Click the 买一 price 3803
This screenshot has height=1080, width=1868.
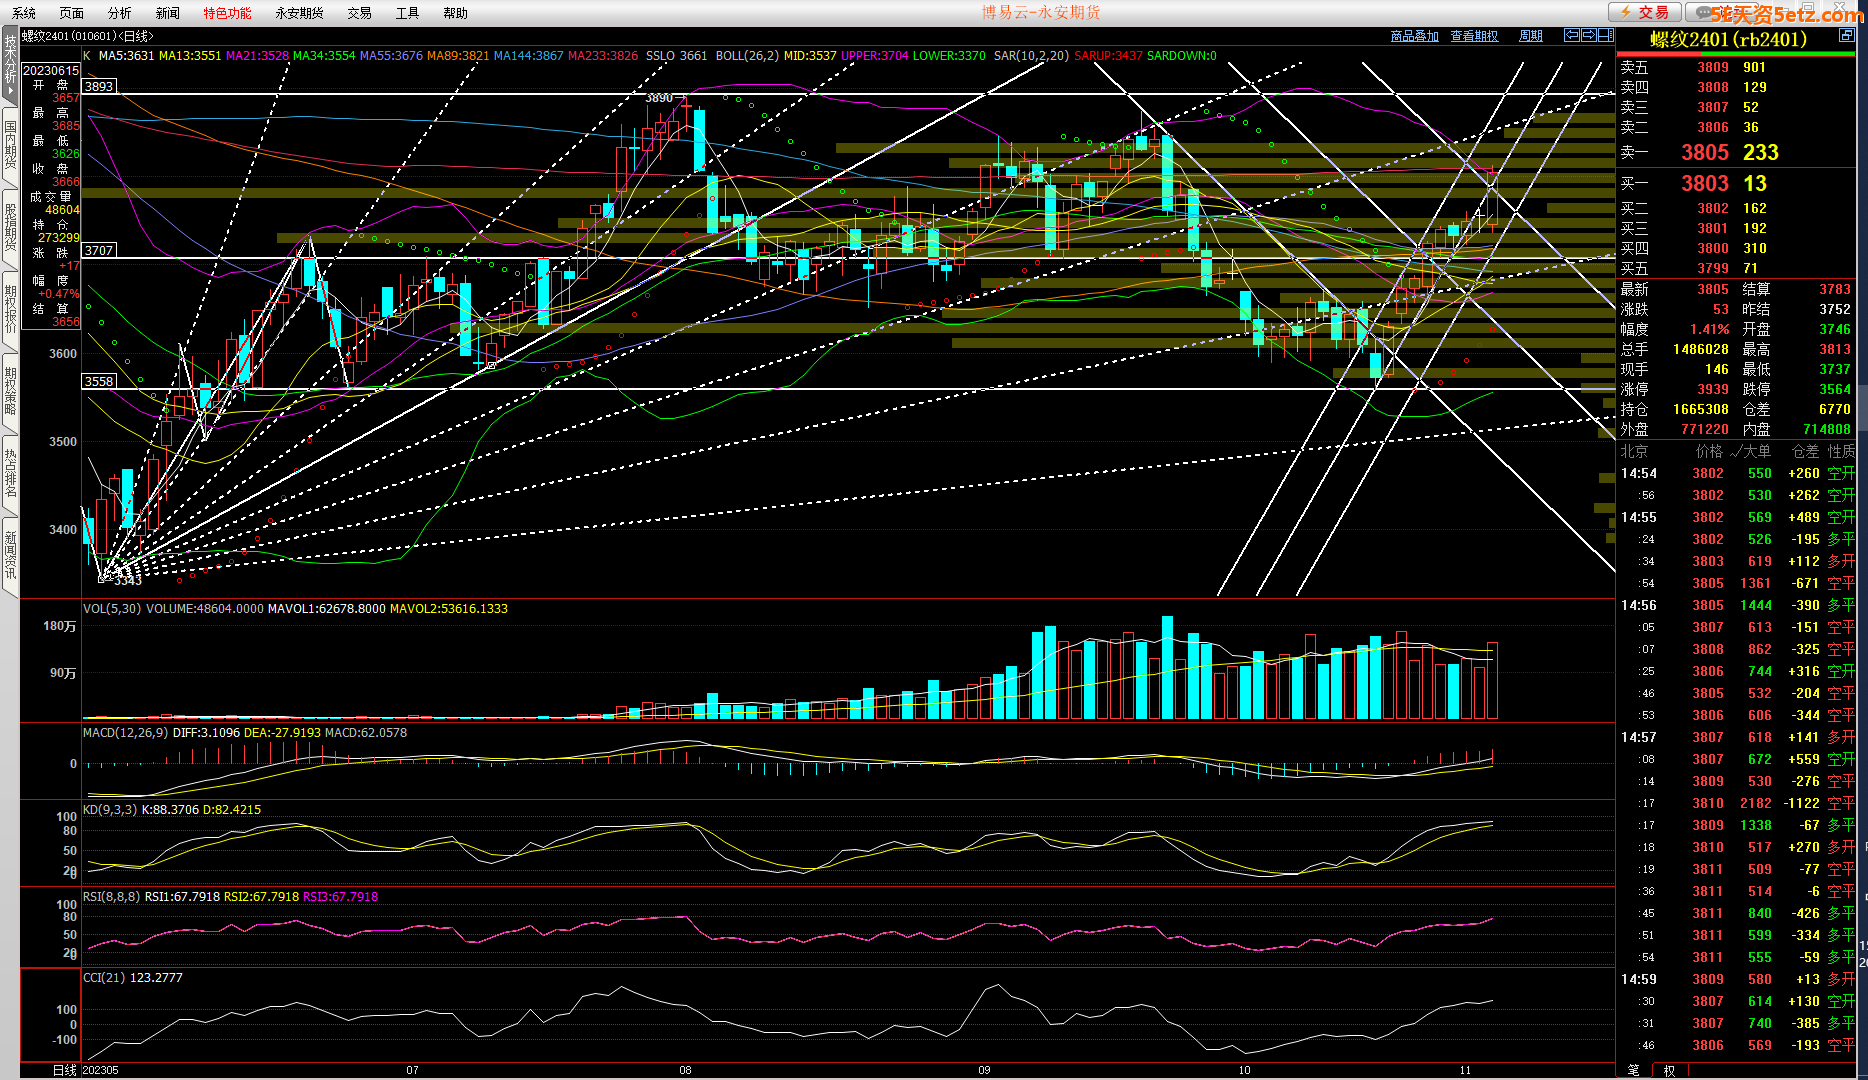1705,184
